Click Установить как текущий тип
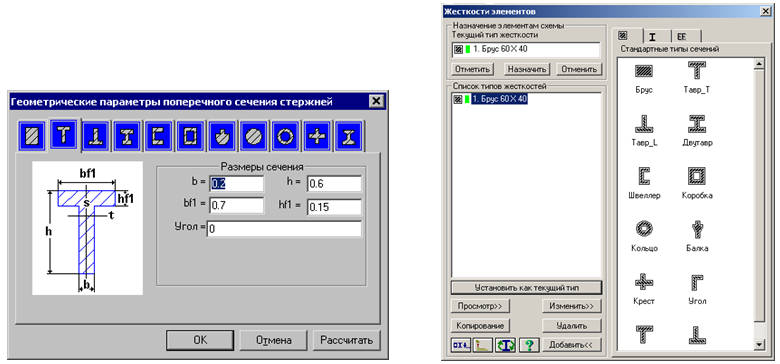 pyautogui.click(x=526, y=287)
